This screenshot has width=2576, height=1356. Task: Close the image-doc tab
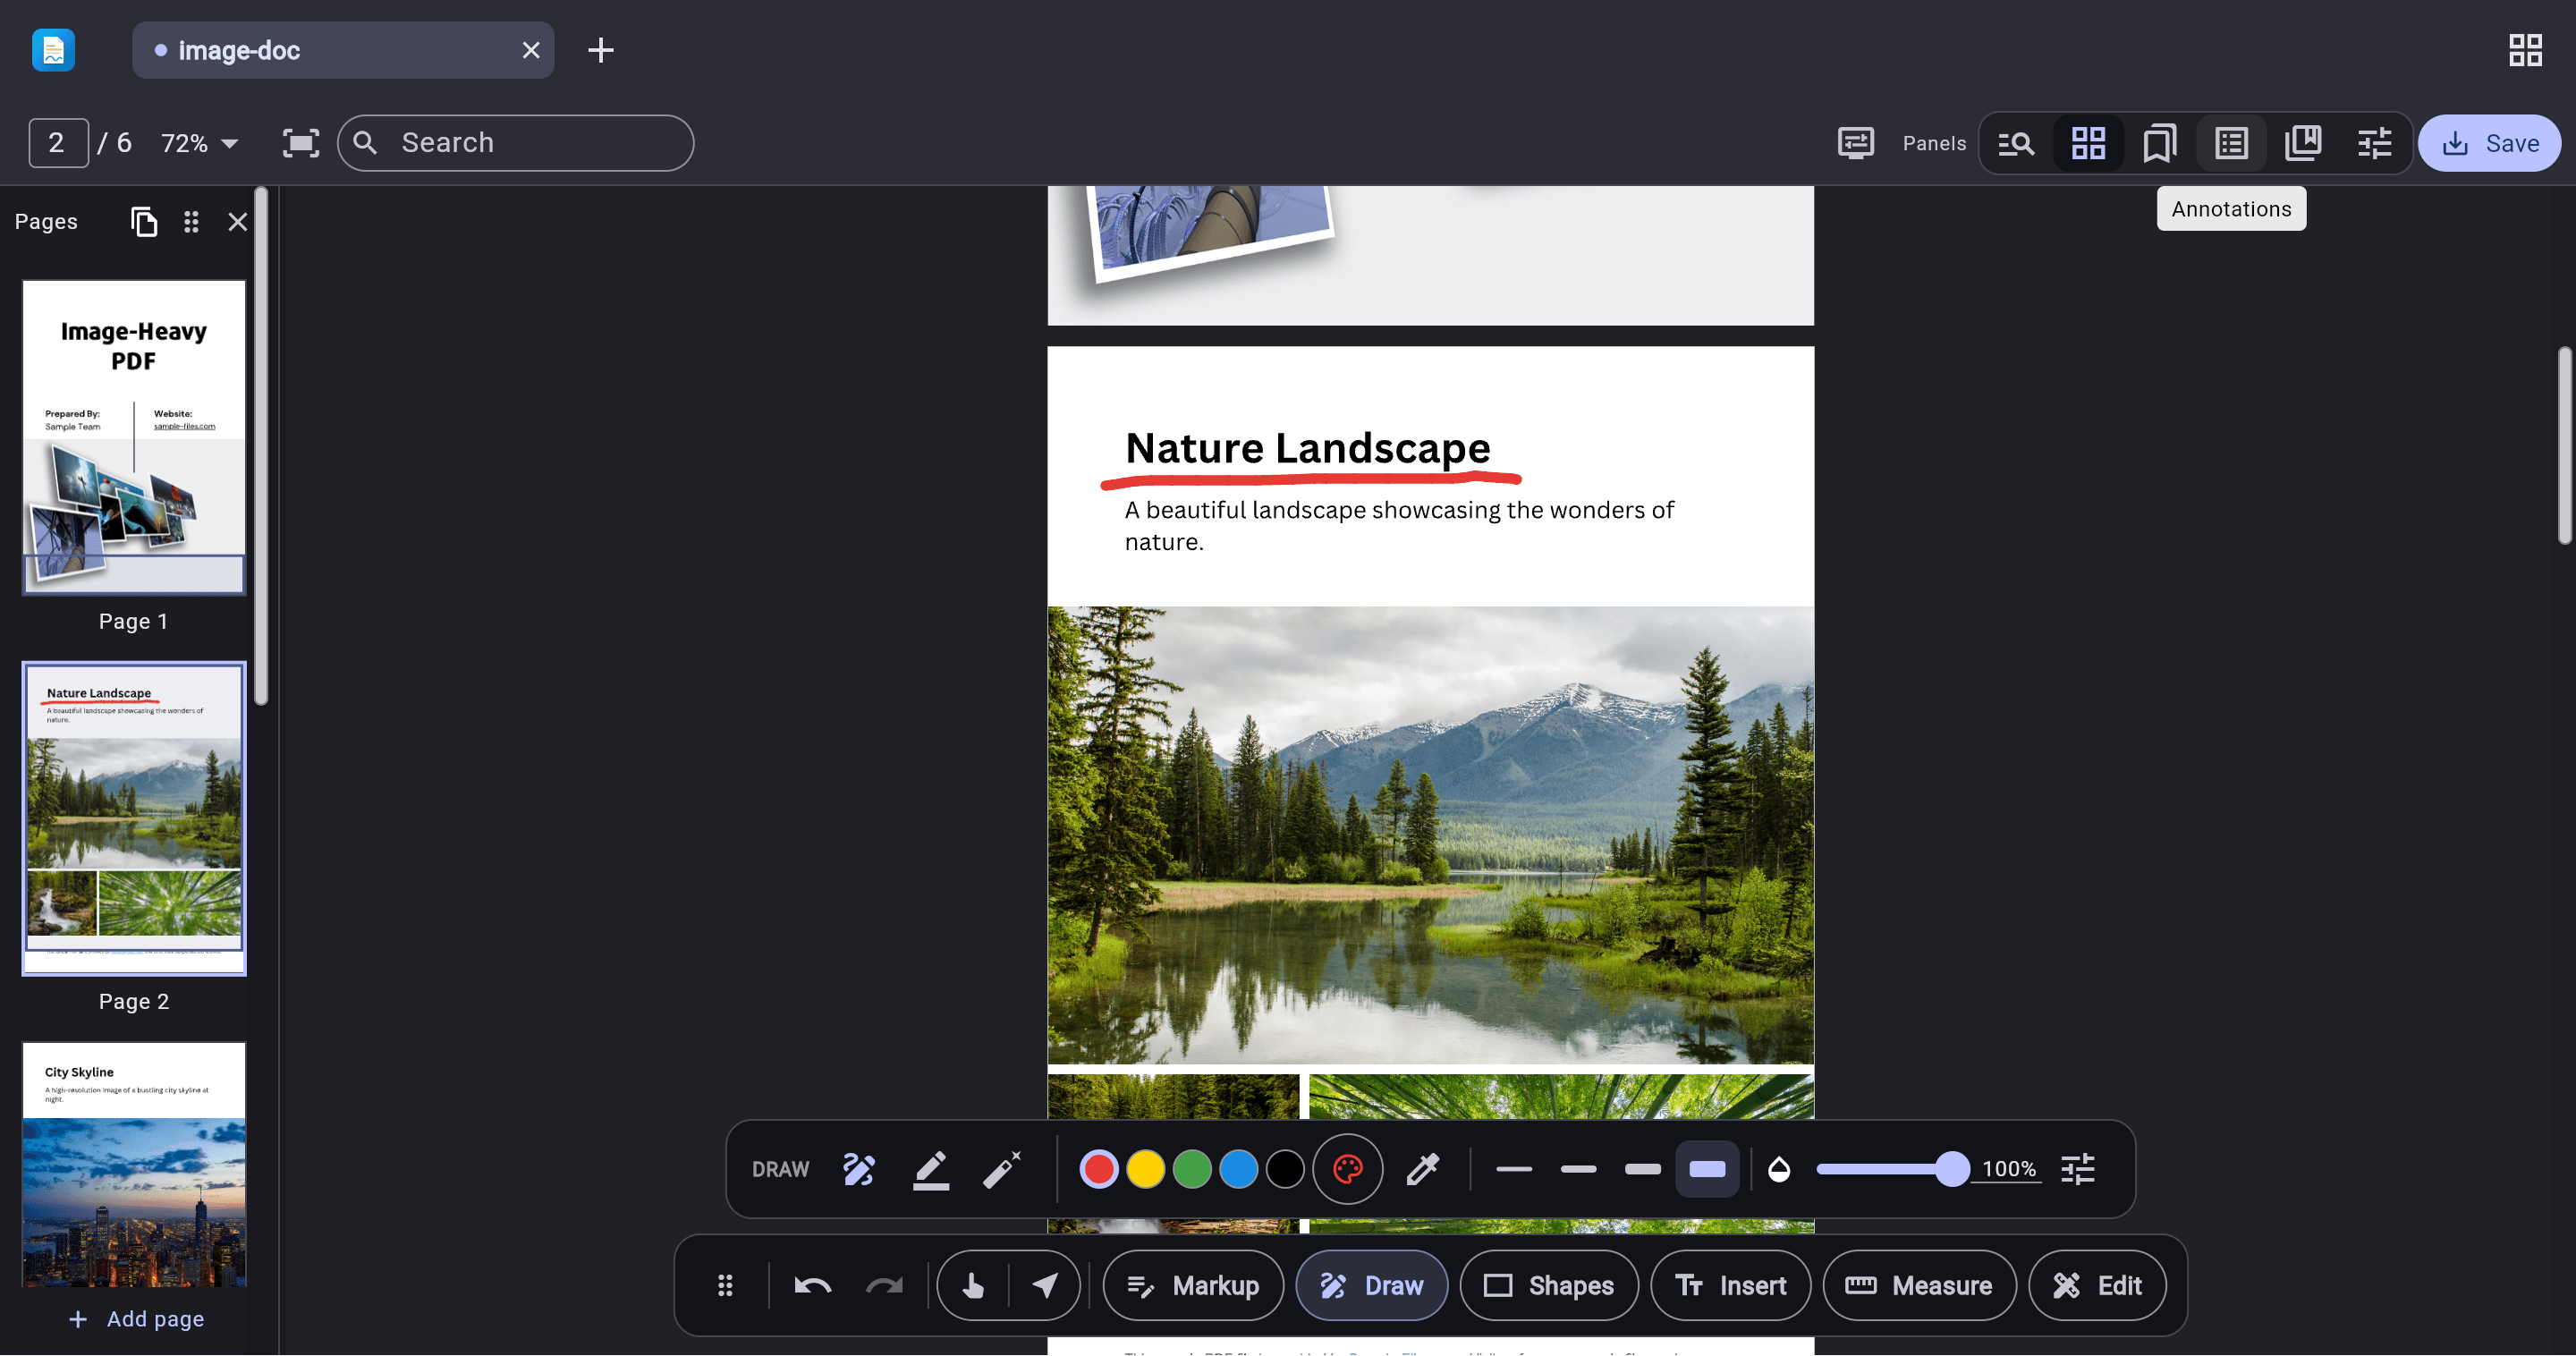click(x=531, y=50)
